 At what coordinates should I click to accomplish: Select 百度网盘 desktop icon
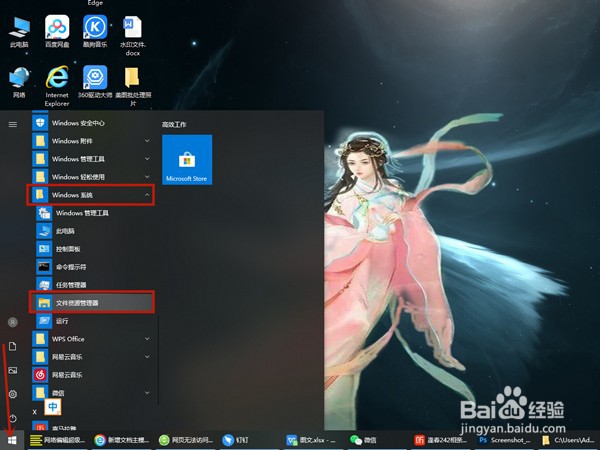[57, 31]
